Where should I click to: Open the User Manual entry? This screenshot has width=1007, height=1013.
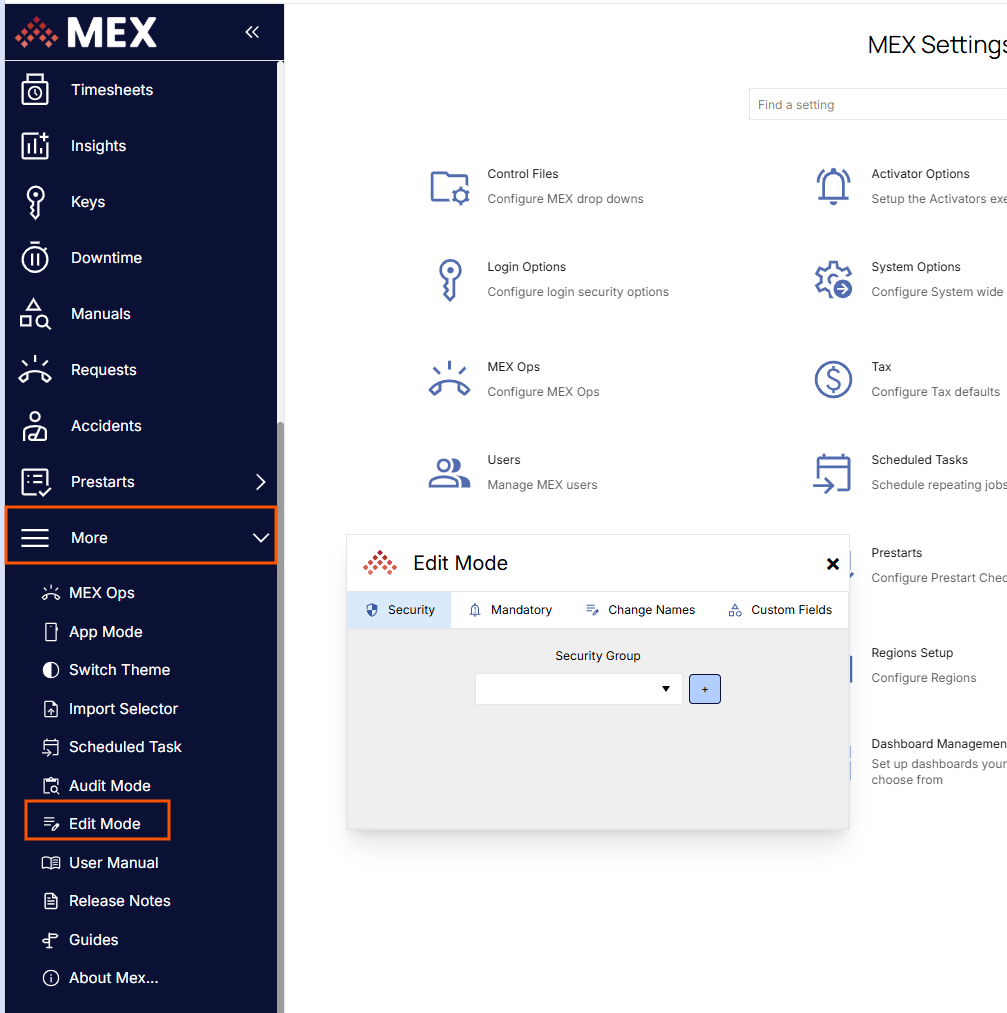(113, 862)
